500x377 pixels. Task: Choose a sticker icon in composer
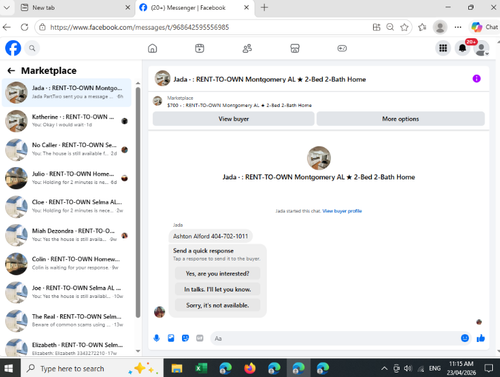point(185,338)
